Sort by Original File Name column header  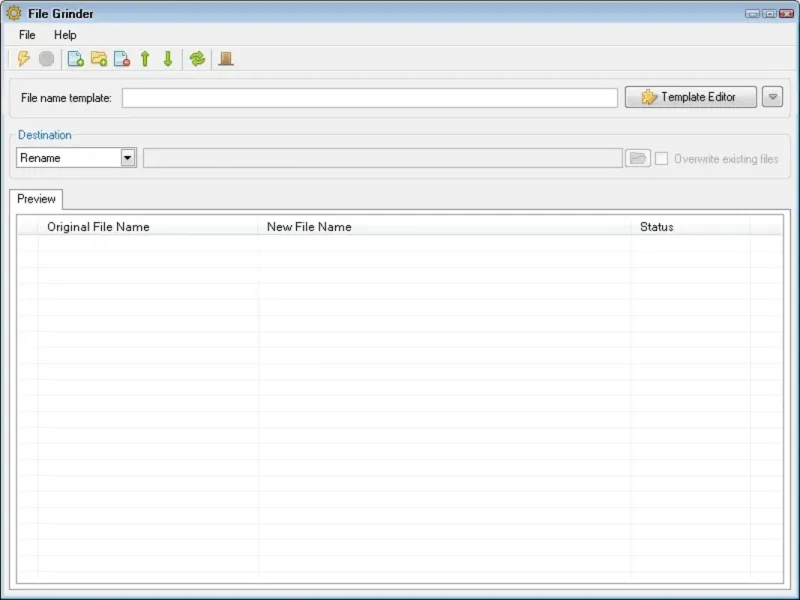pos(148,227)
